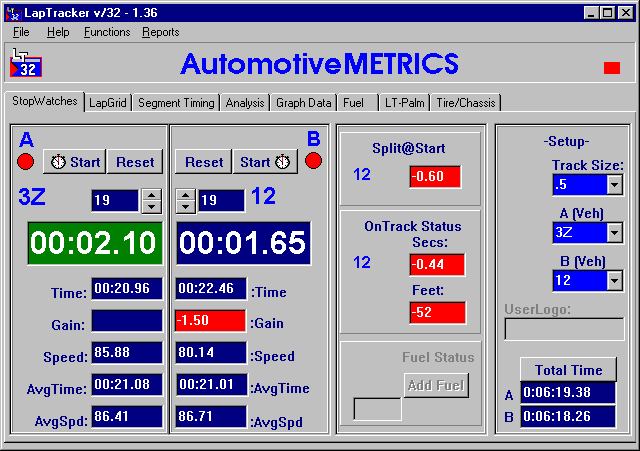Image resolution: width=640 pixels, height=451 pixels.
Task: Click the empty Gain field for A
Action: coord(127,321)
